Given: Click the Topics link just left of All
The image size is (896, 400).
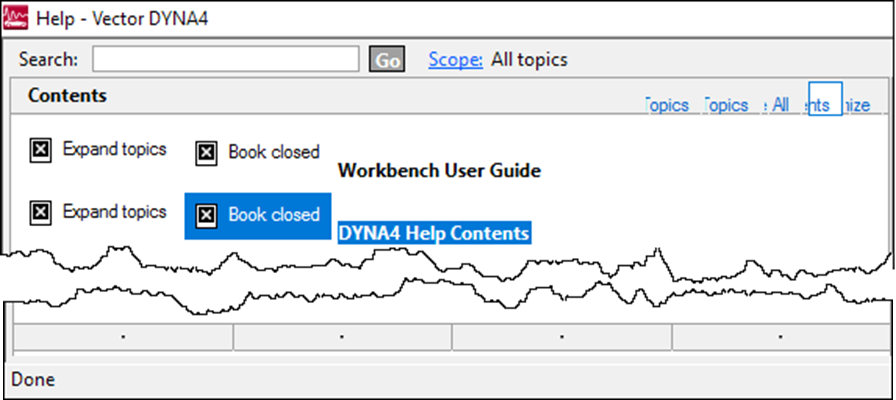Looking at the screenshot, I should (726, 105).
